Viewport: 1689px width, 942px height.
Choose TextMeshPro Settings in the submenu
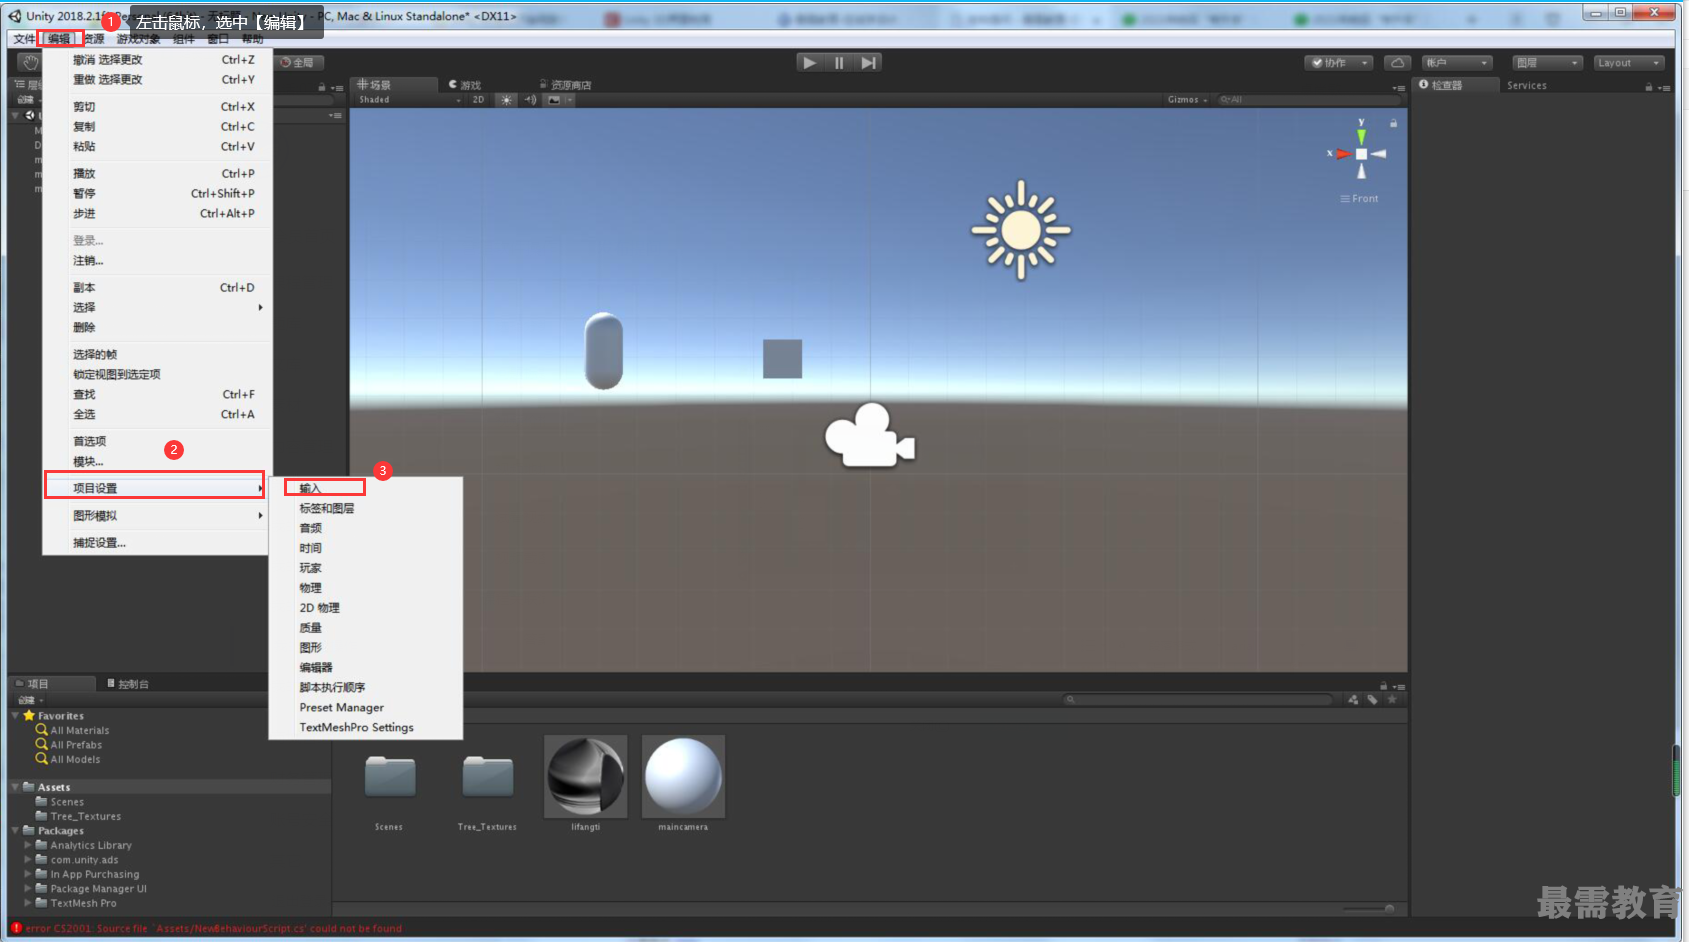click(366, 727)
